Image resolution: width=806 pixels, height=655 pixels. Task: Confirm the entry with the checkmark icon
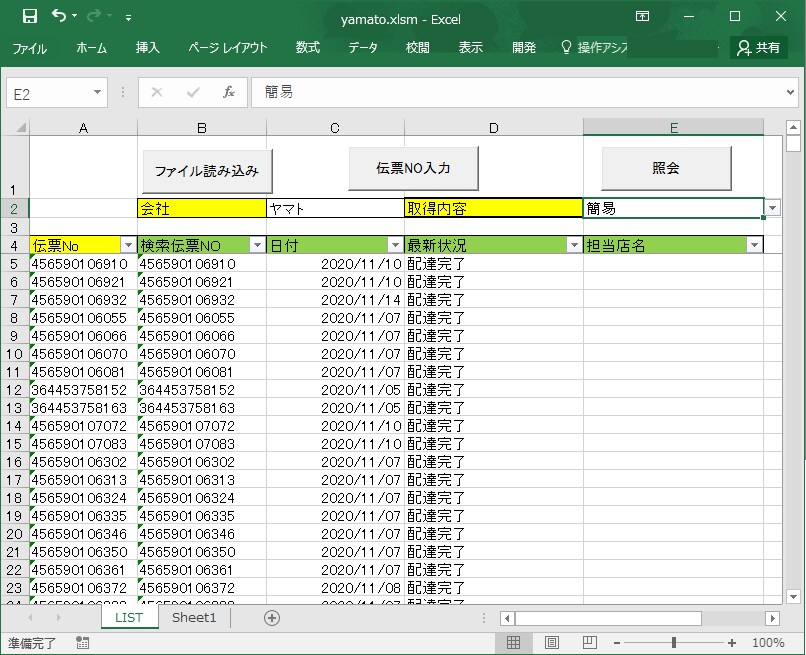(x=193, y=93)
